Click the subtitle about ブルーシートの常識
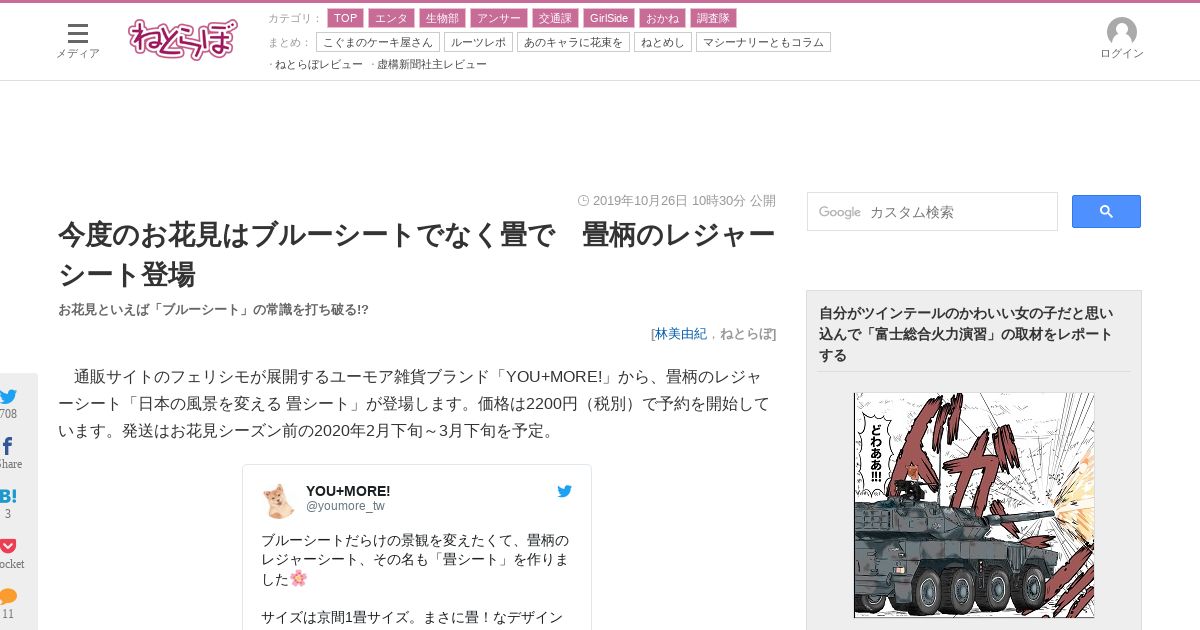This screenshot has height=630, width=1200. click(214, 310)
